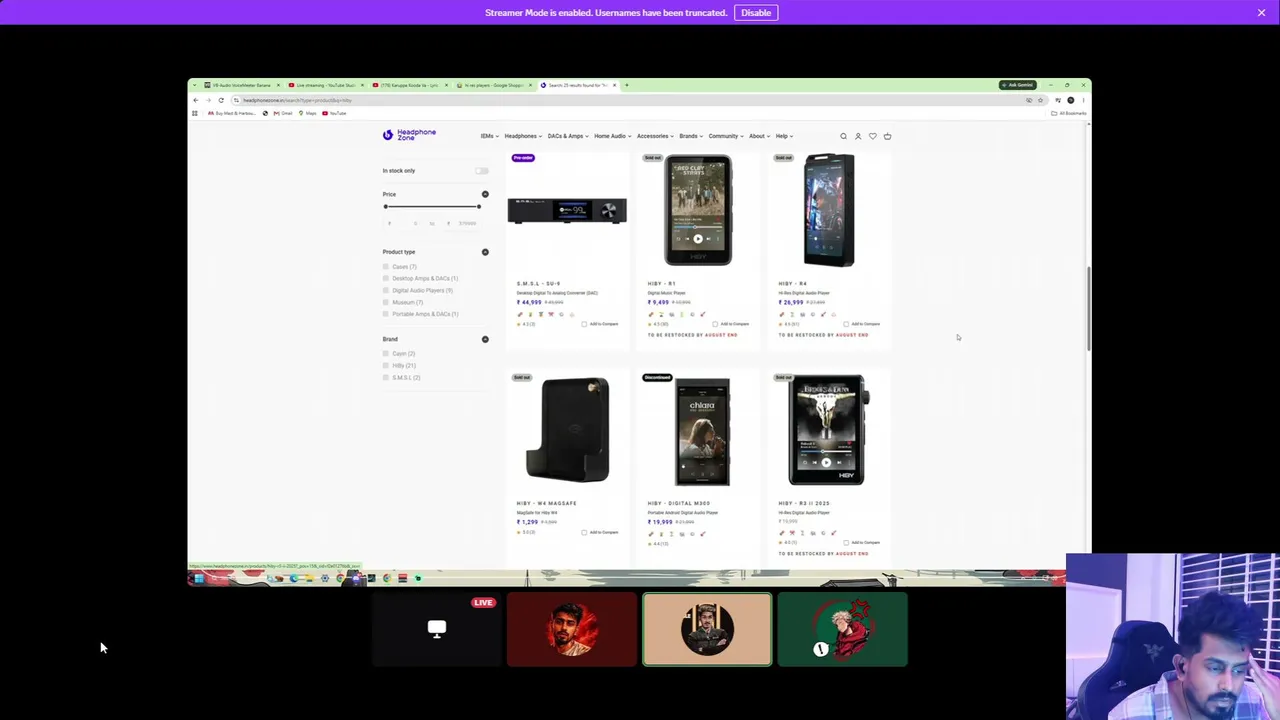This screenshot has width=1280, height=720.
Task: Open the HiBy Digital M300 product title
Action: click(679, 503)
